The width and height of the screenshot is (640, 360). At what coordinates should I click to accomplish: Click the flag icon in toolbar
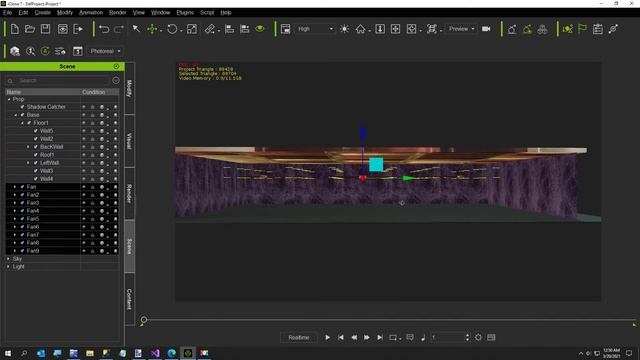(582, 29)
